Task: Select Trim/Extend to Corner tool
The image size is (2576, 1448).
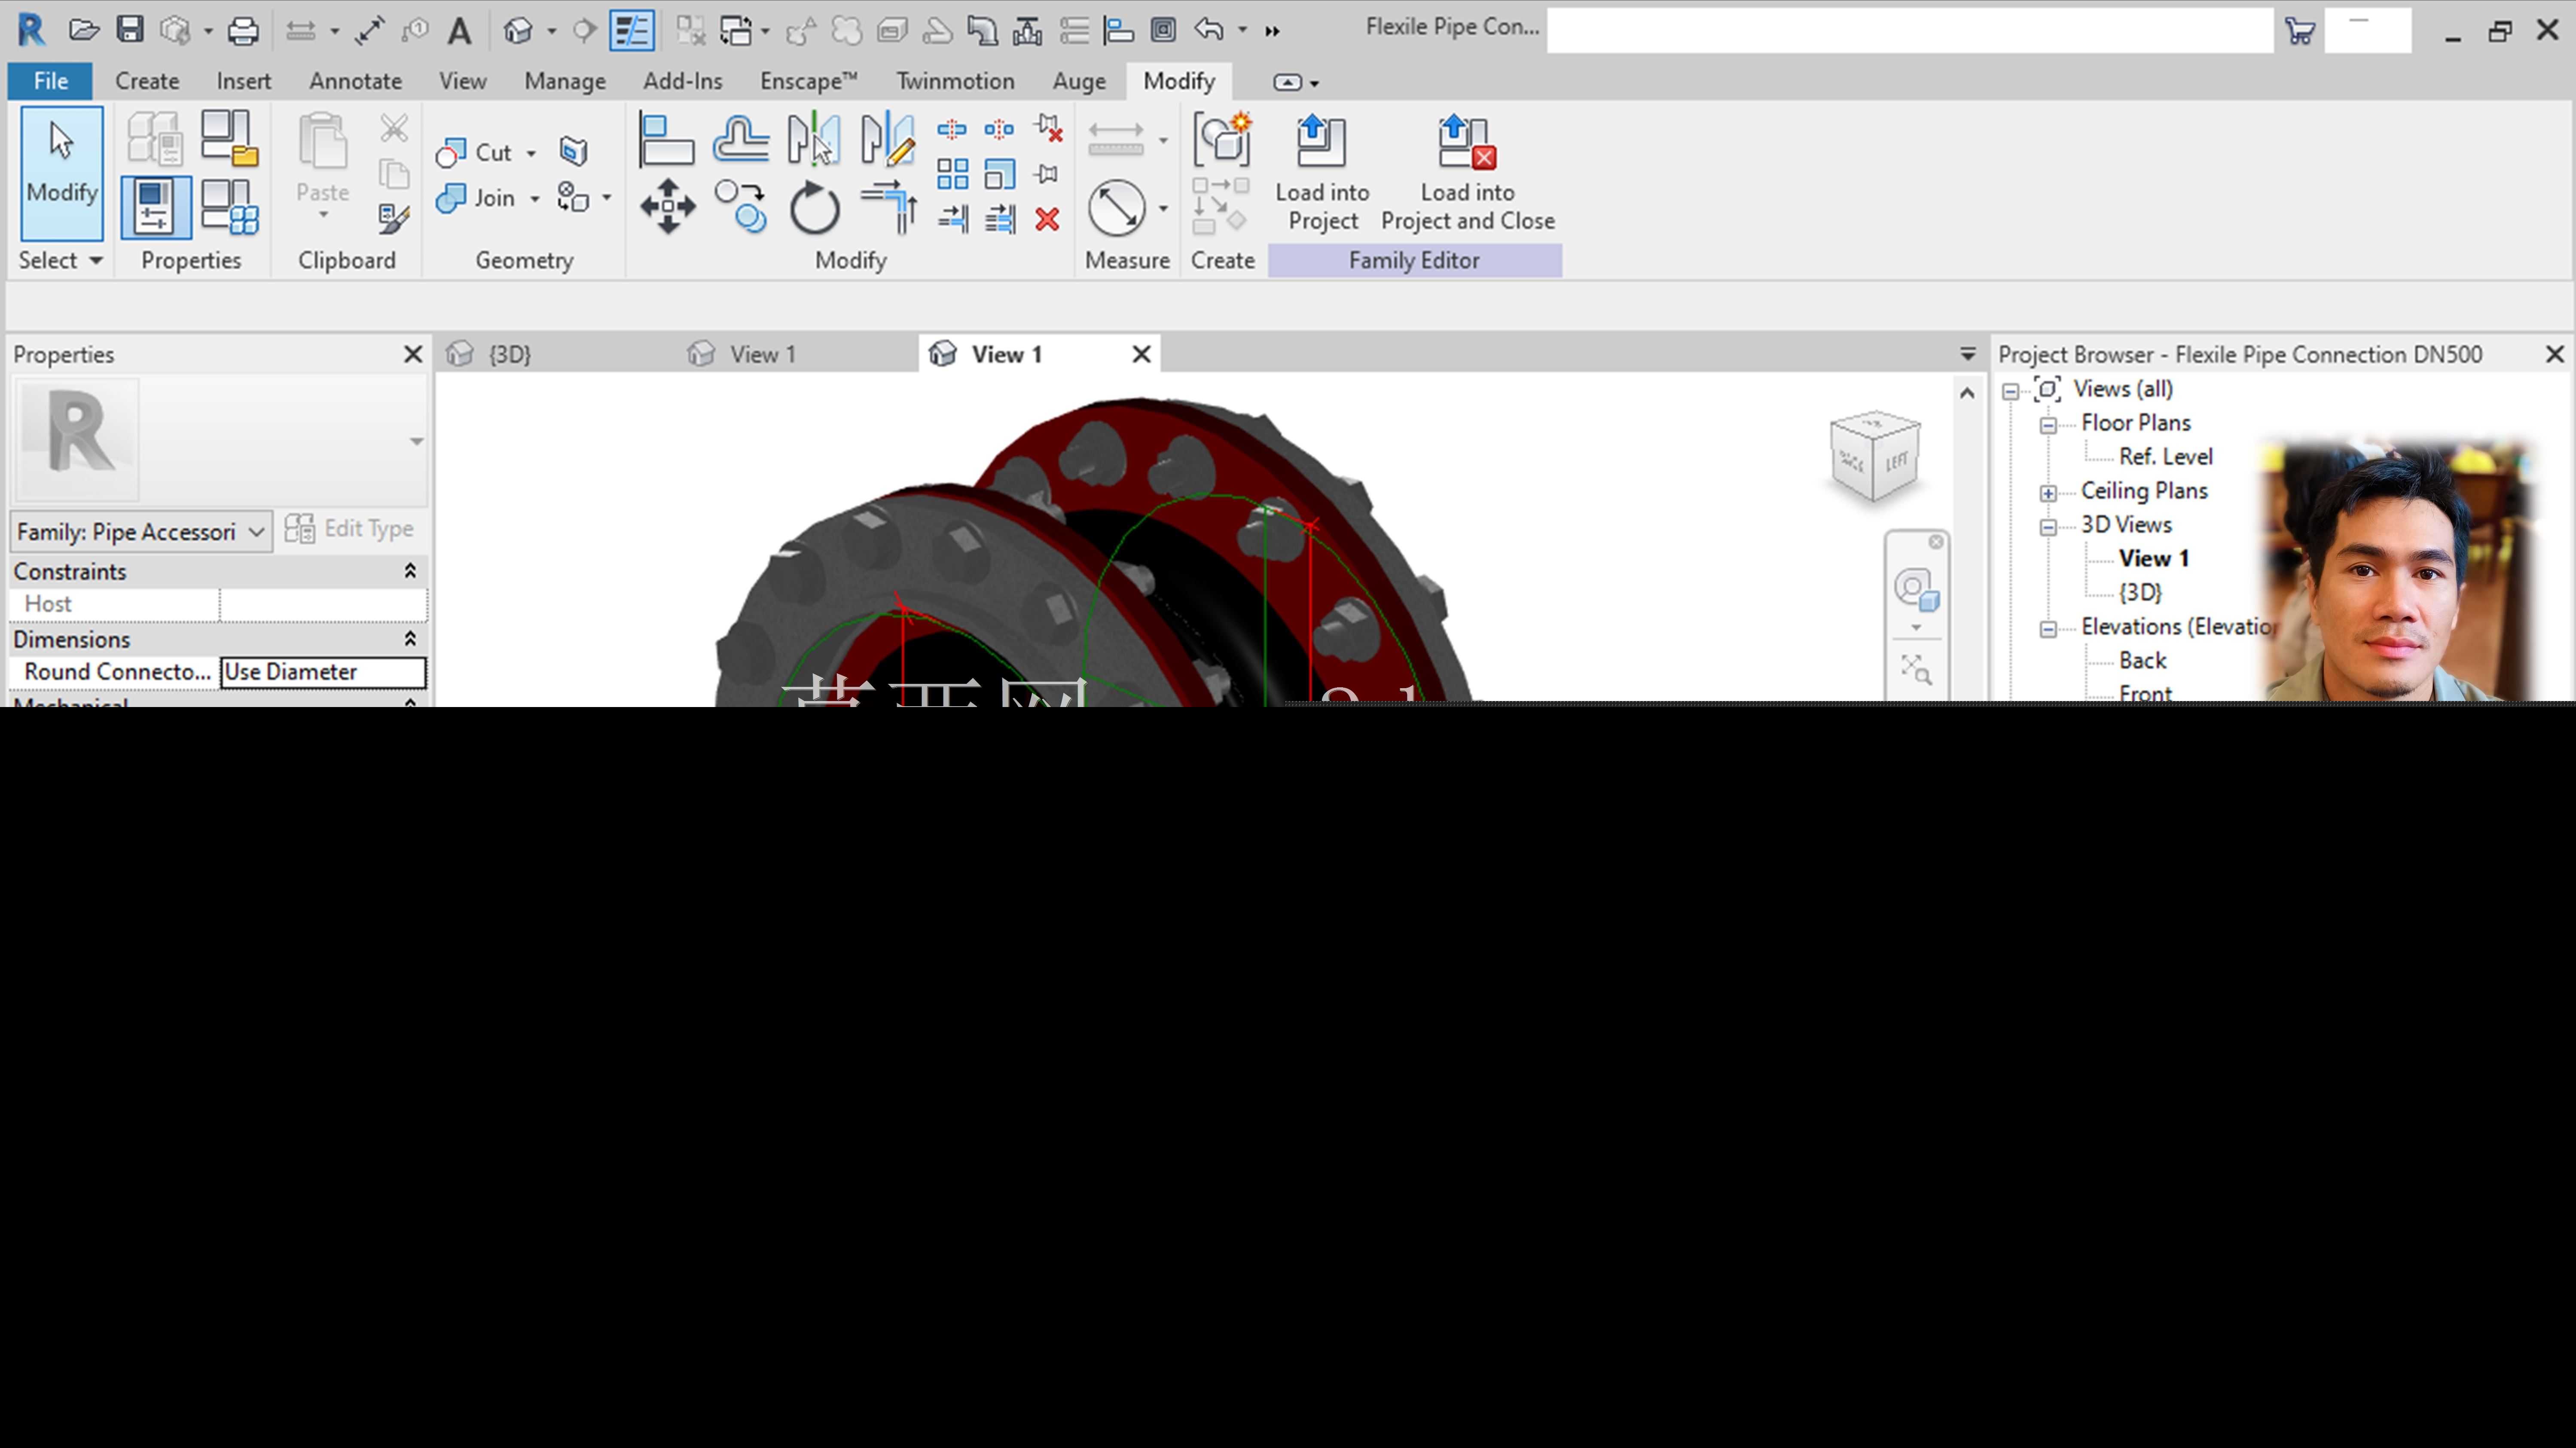Action: point(889,207)
